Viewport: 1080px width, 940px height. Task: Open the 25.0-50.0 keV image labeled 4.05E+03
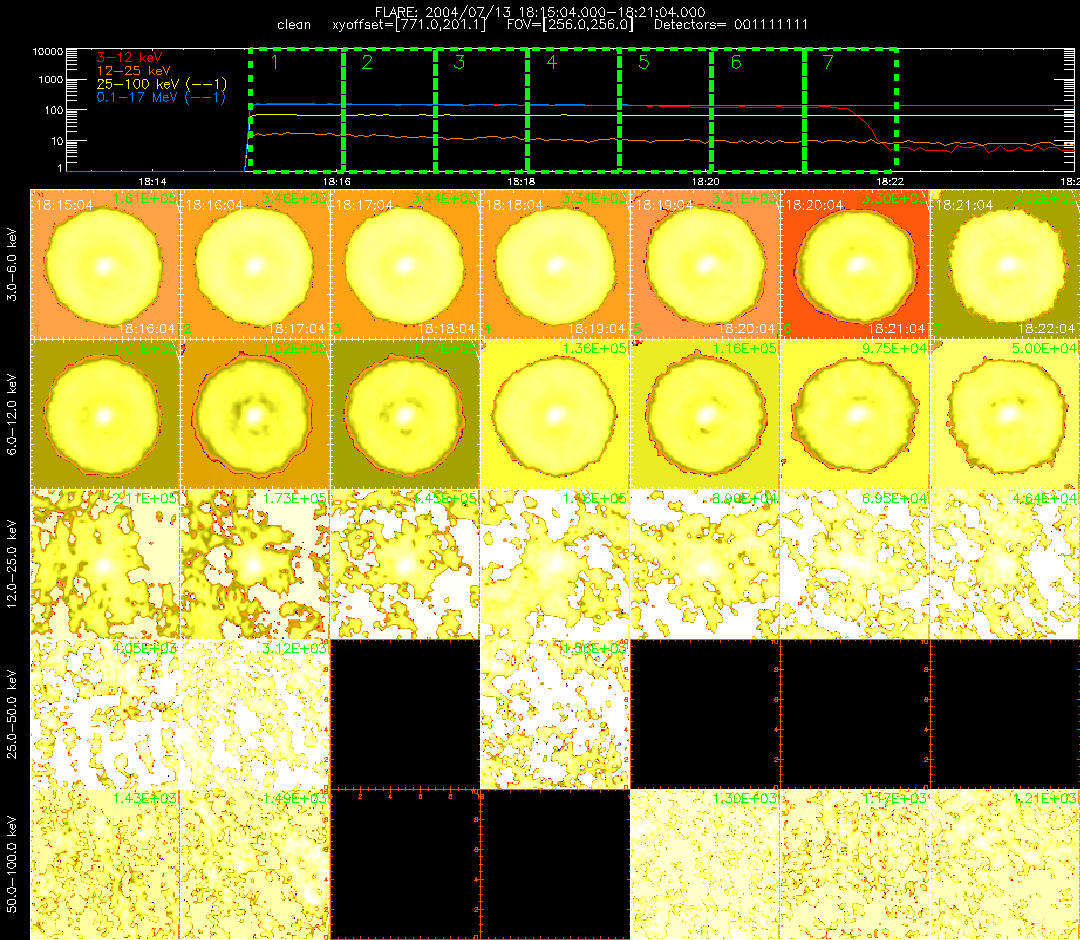(105, 715)
